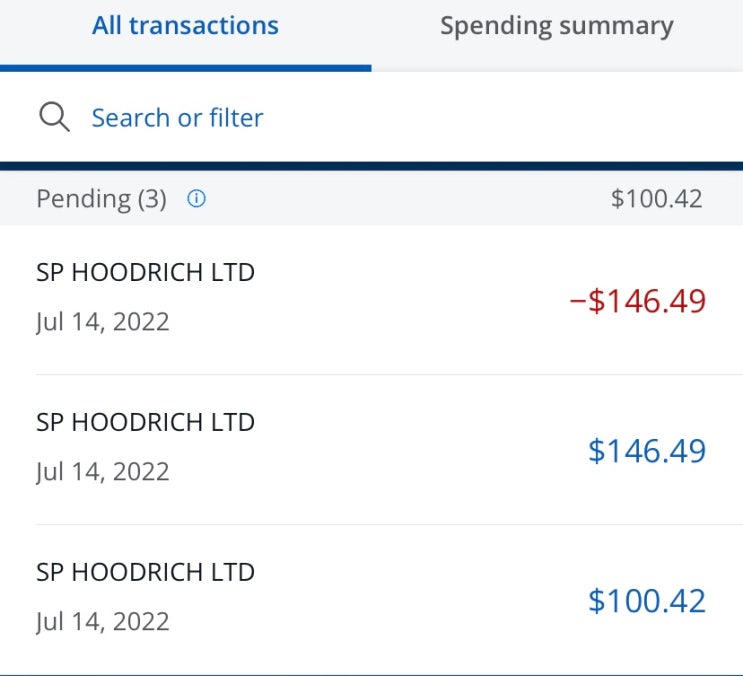Click the second SP HOODRICH LTD merchant name
The height and width of the screenshot is (676, 743).
(145, 422)
